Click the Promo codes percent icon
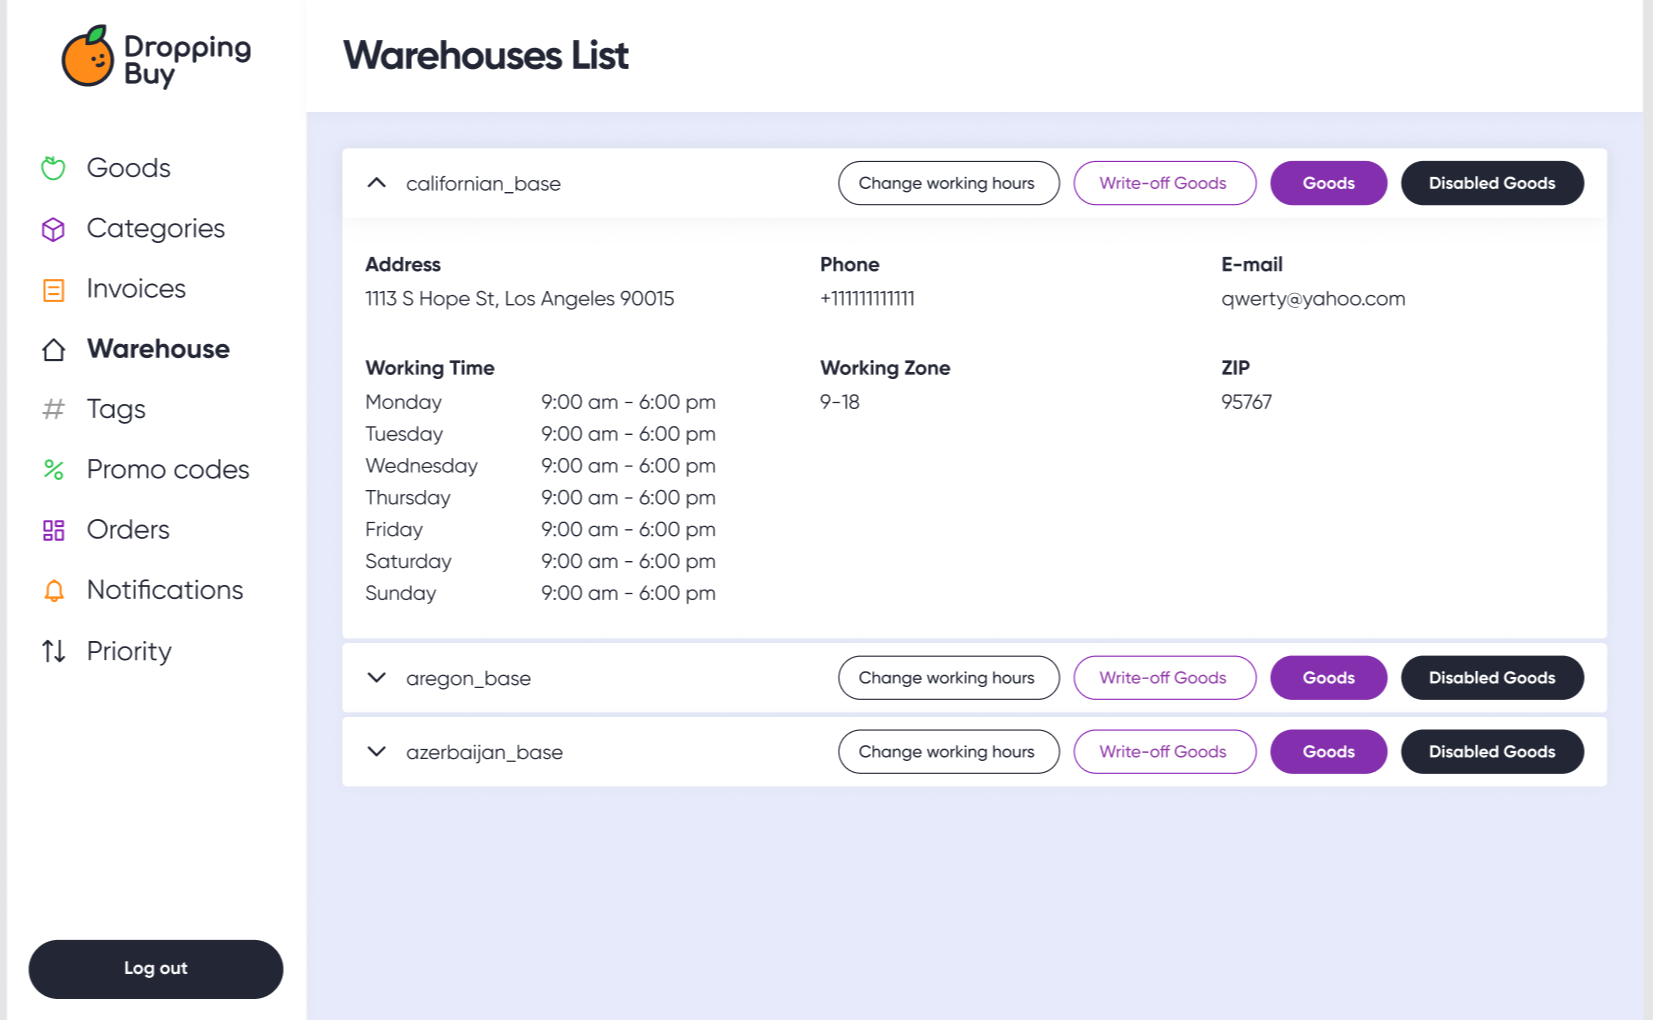Image resolution: width=1653 pixels, height=1020 pixels. 54,469
